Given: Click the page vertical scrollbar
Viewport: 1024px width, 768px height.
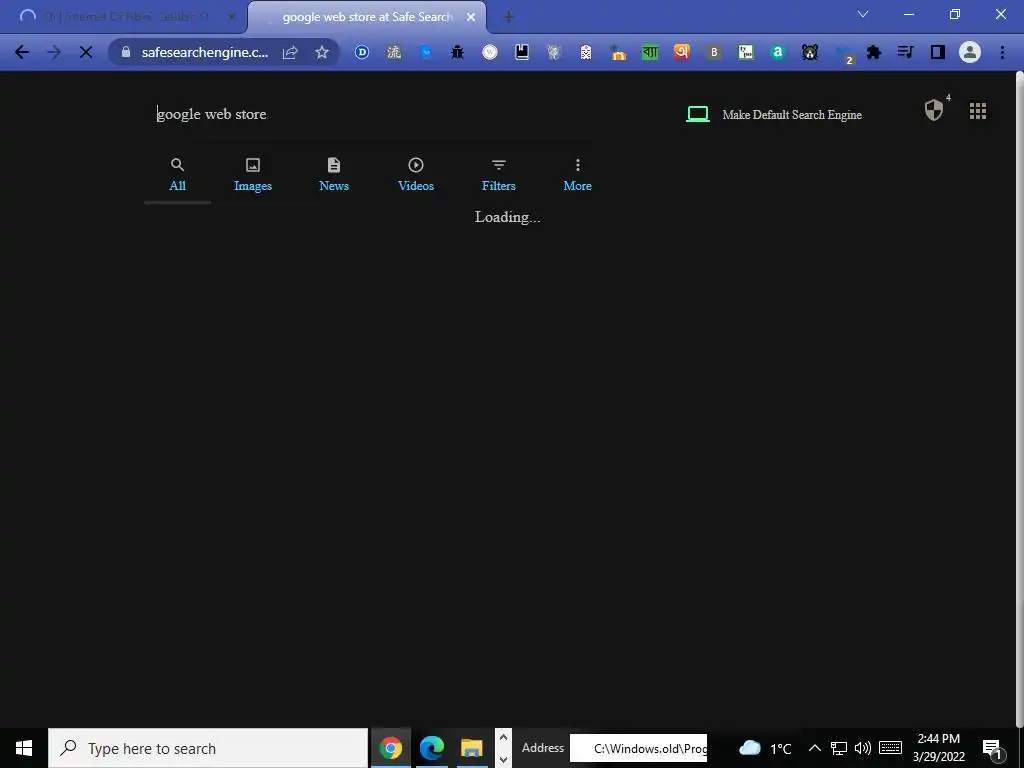Looking at the screenshot, I should (x=1019, y=398).
